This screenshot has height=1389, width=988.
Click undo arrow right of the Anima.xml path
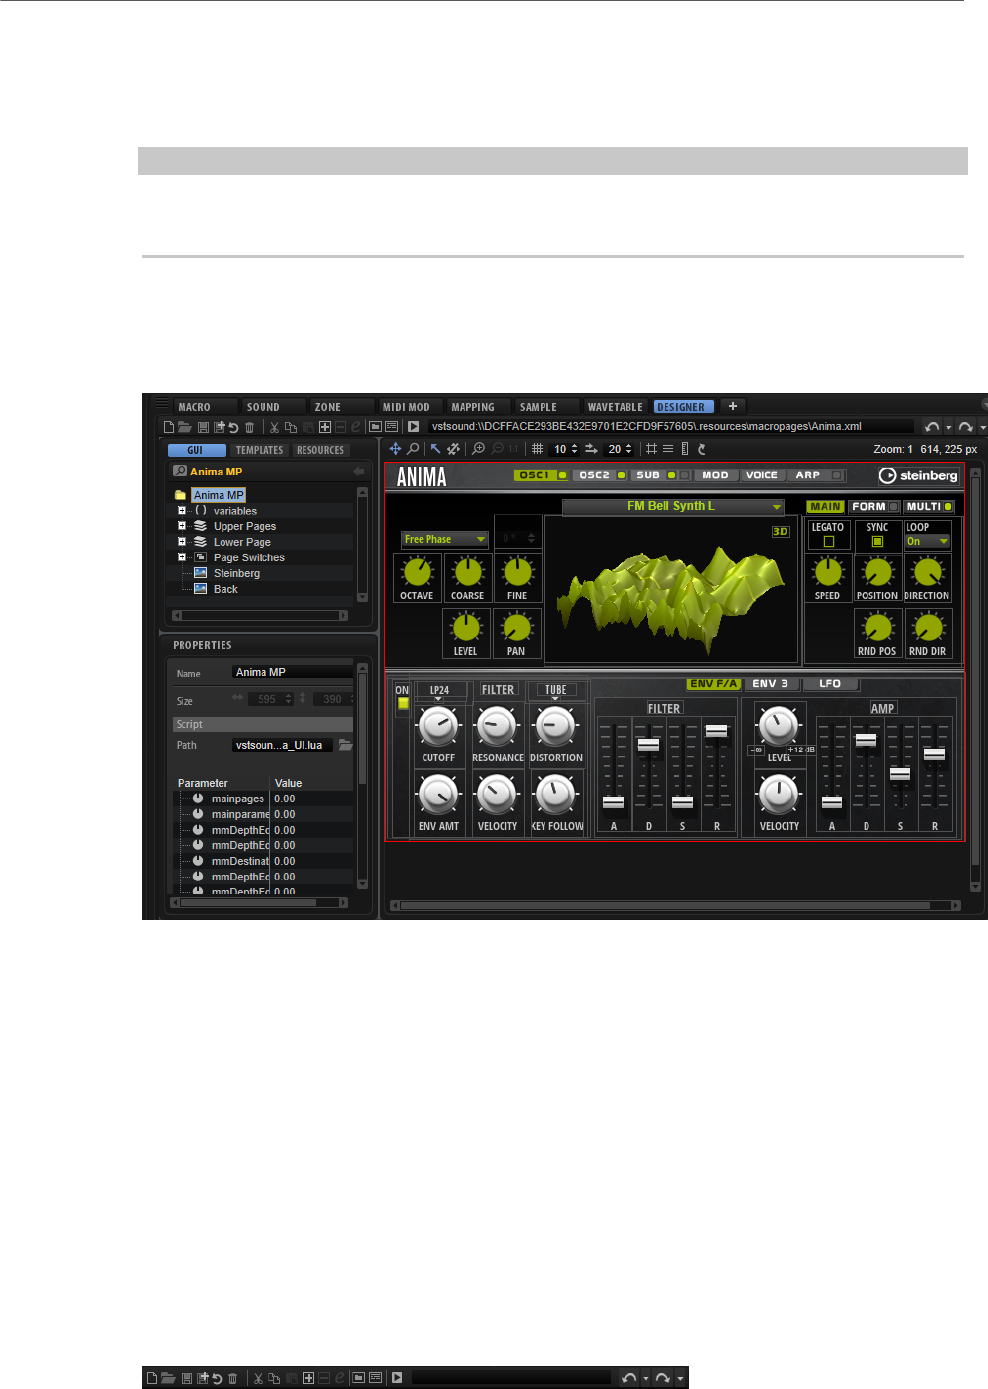[x=932, y=427]
